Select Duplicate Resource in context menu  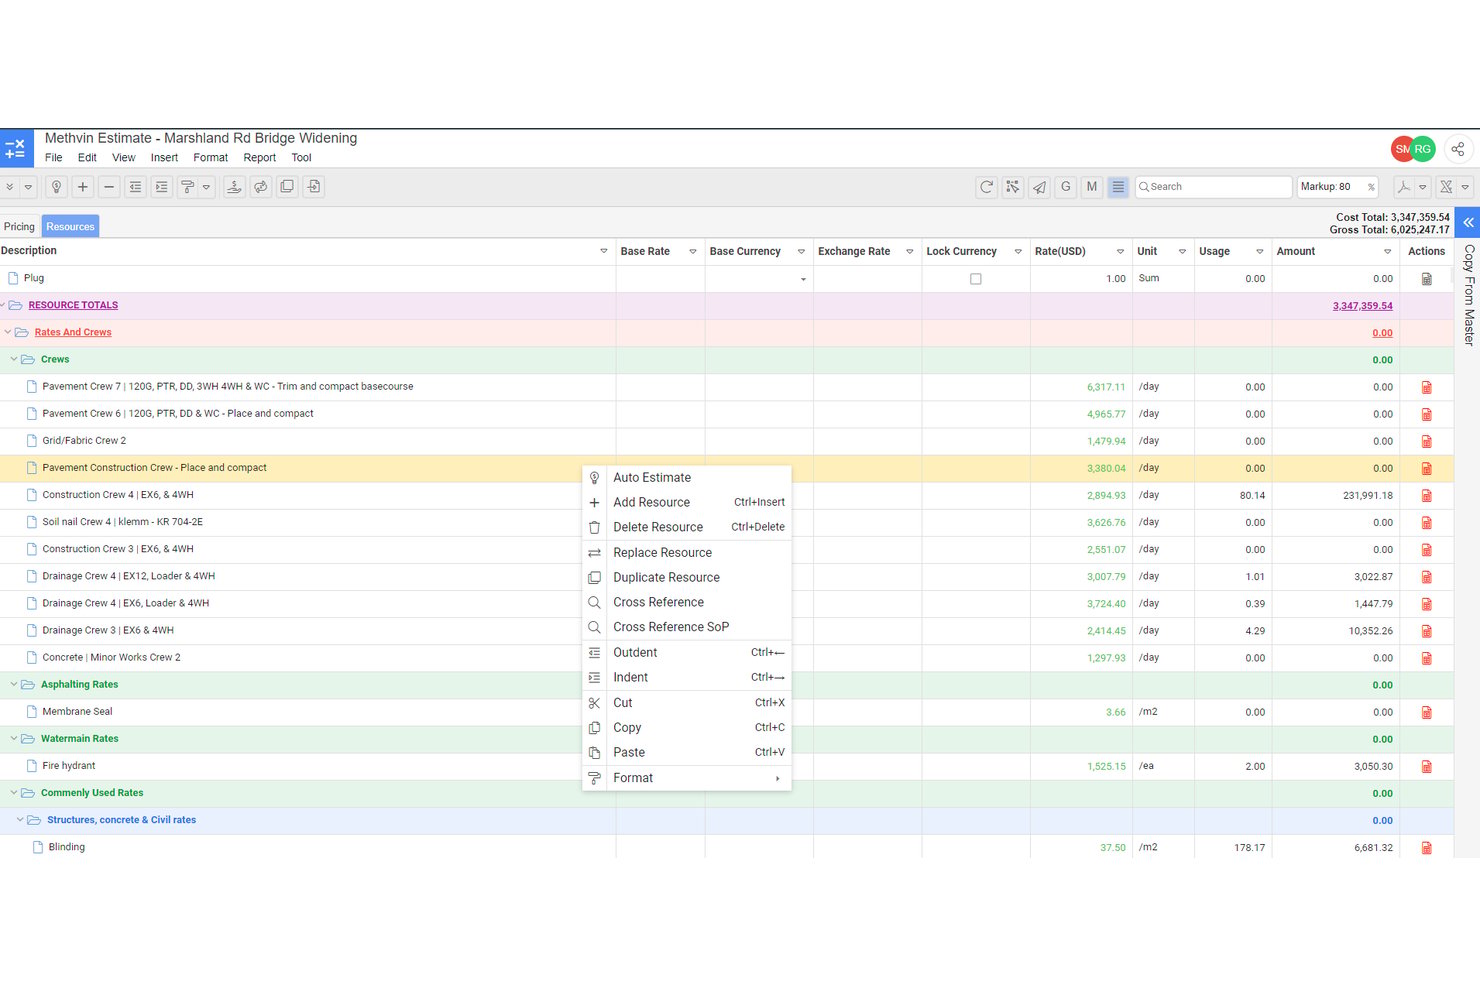click(x=687, y=578)
